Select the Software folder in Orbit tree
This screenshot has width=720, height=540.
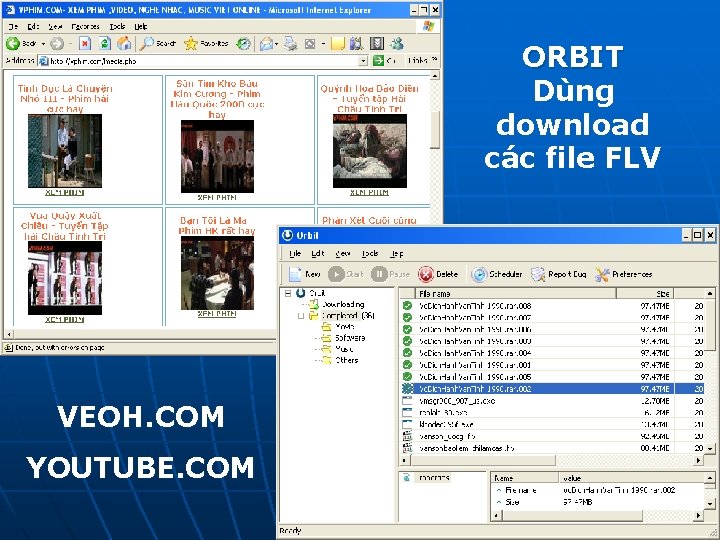(x=343, y=338)
